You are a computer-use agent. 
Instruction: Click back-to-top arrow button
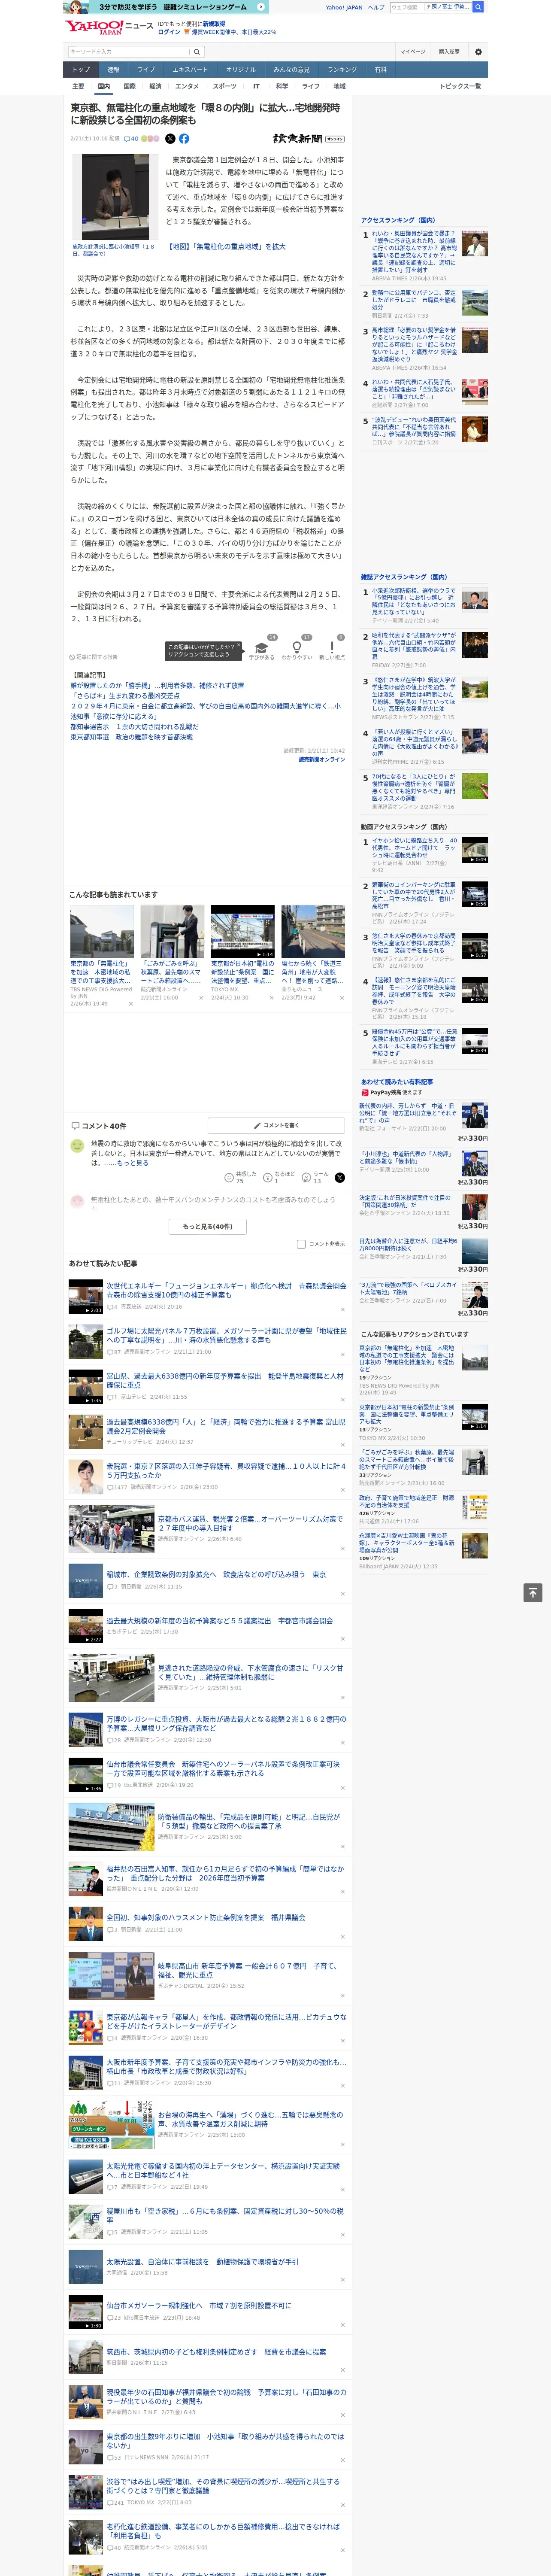(x=533, y=1592)
